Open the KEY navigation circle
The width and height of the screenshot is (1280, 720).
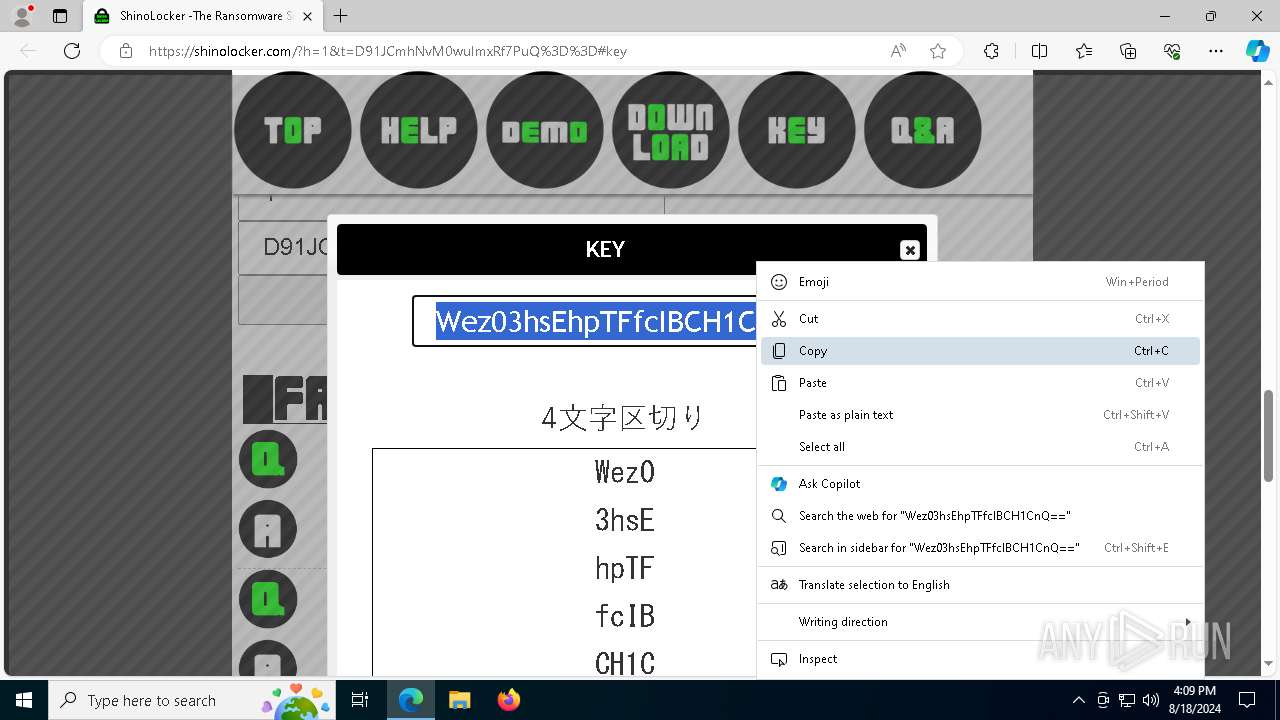(796, 130)
